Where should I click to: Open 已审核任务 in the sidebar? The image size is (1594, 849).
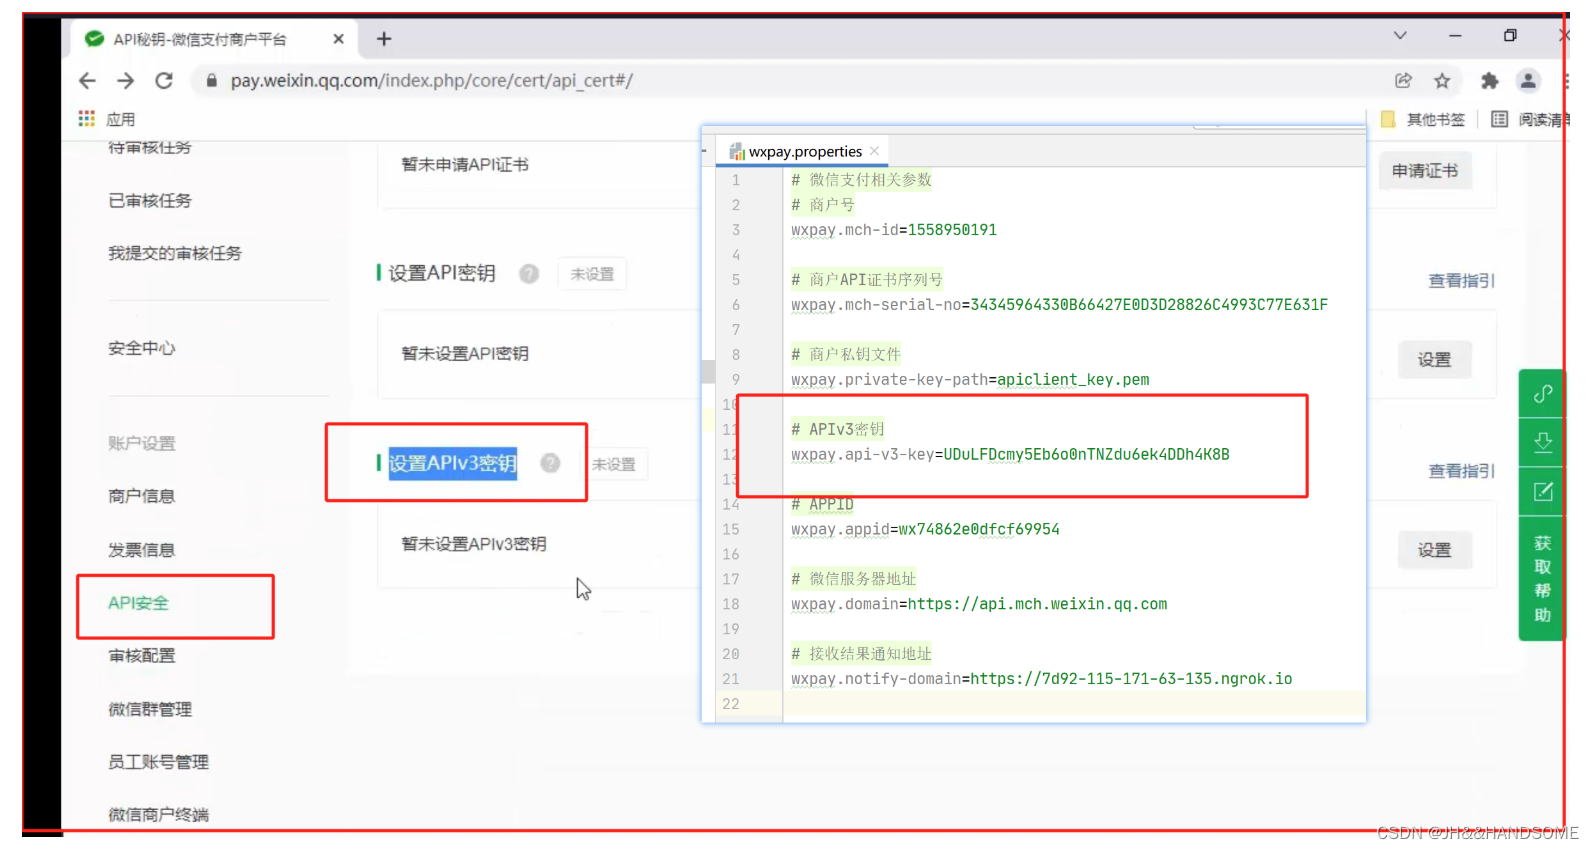pos(150,201)
